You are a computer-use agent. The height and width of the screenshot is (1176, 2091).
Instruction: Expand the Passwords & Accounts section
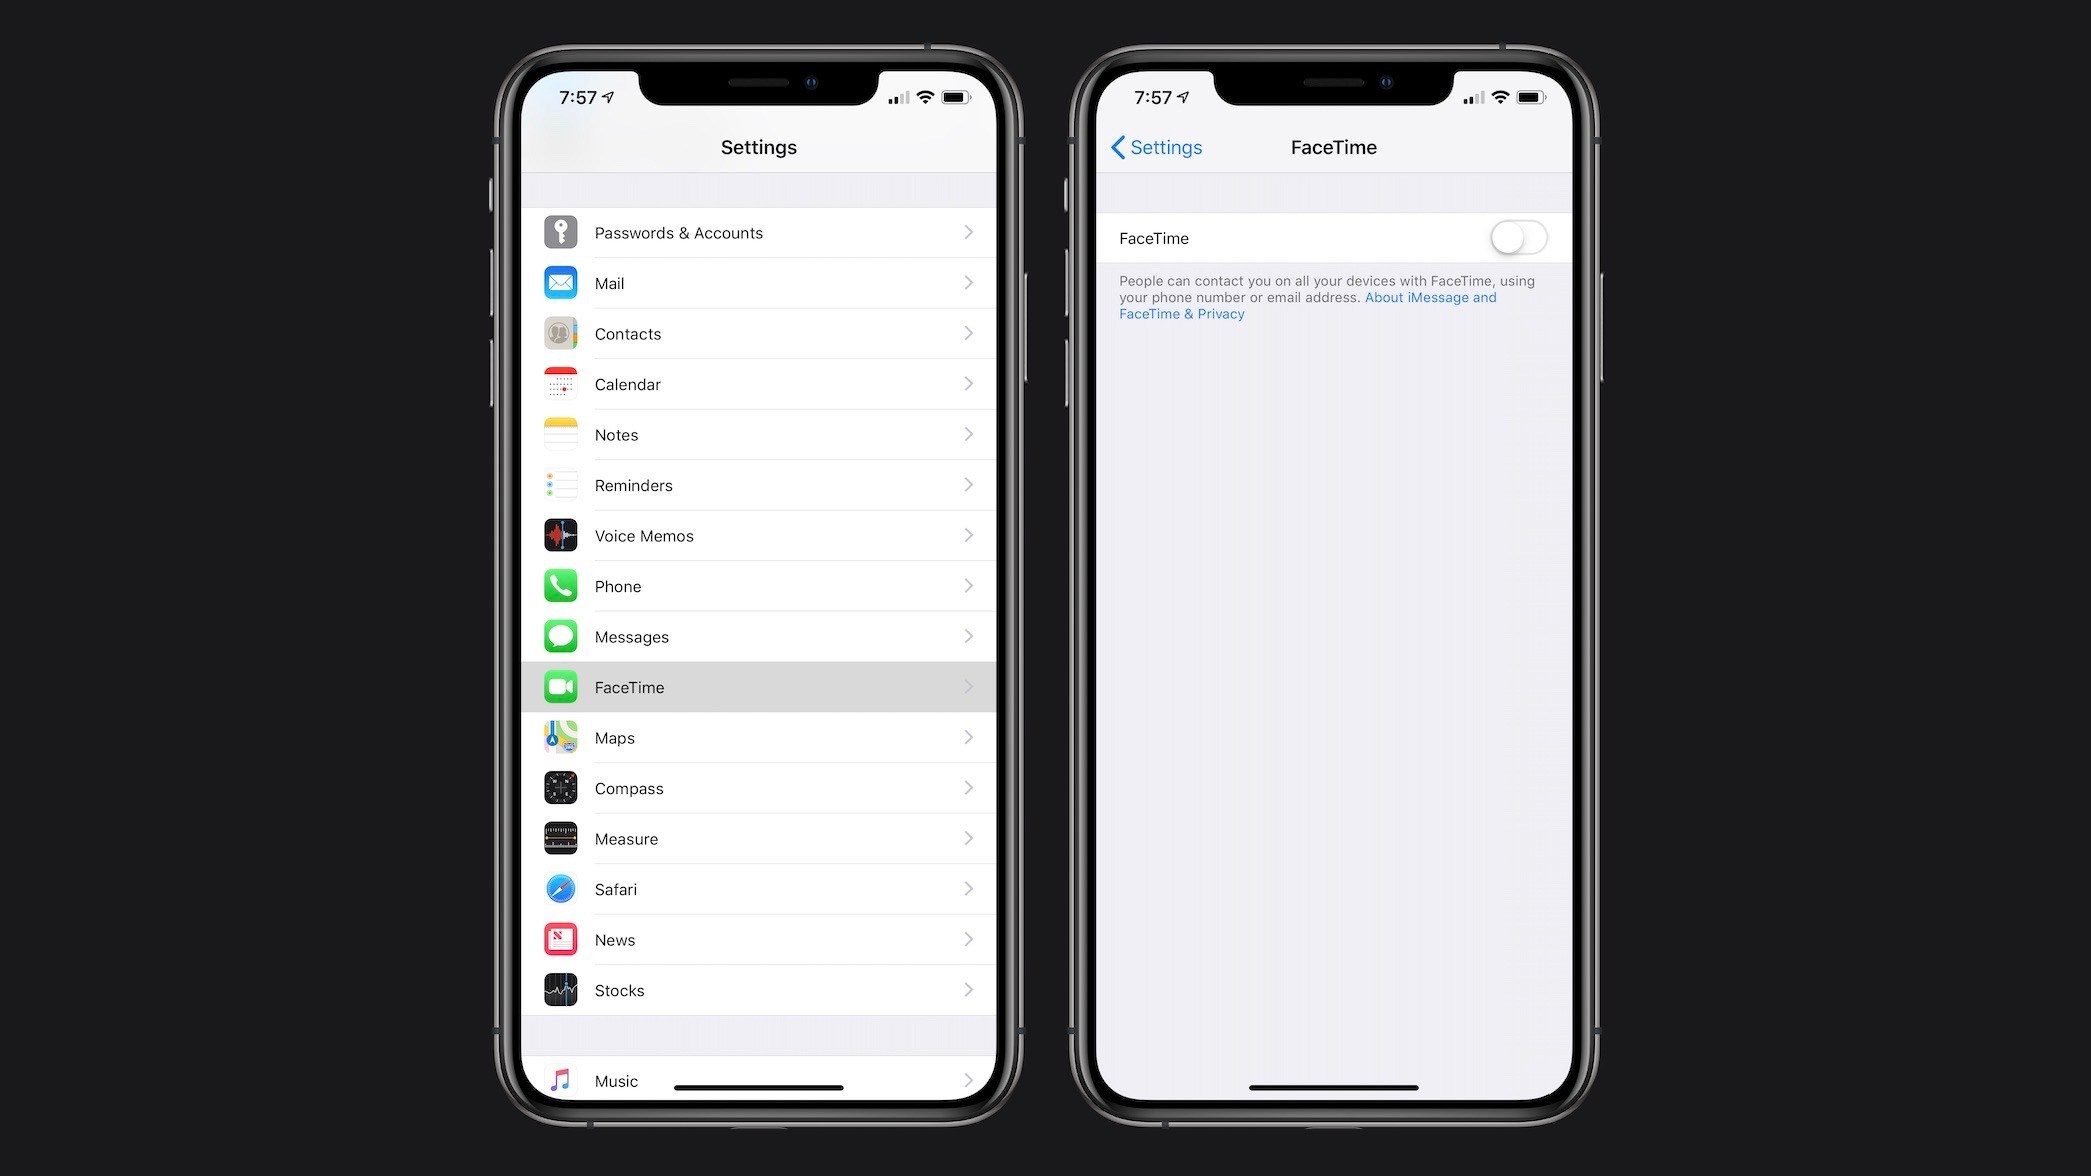click(758, 233)
